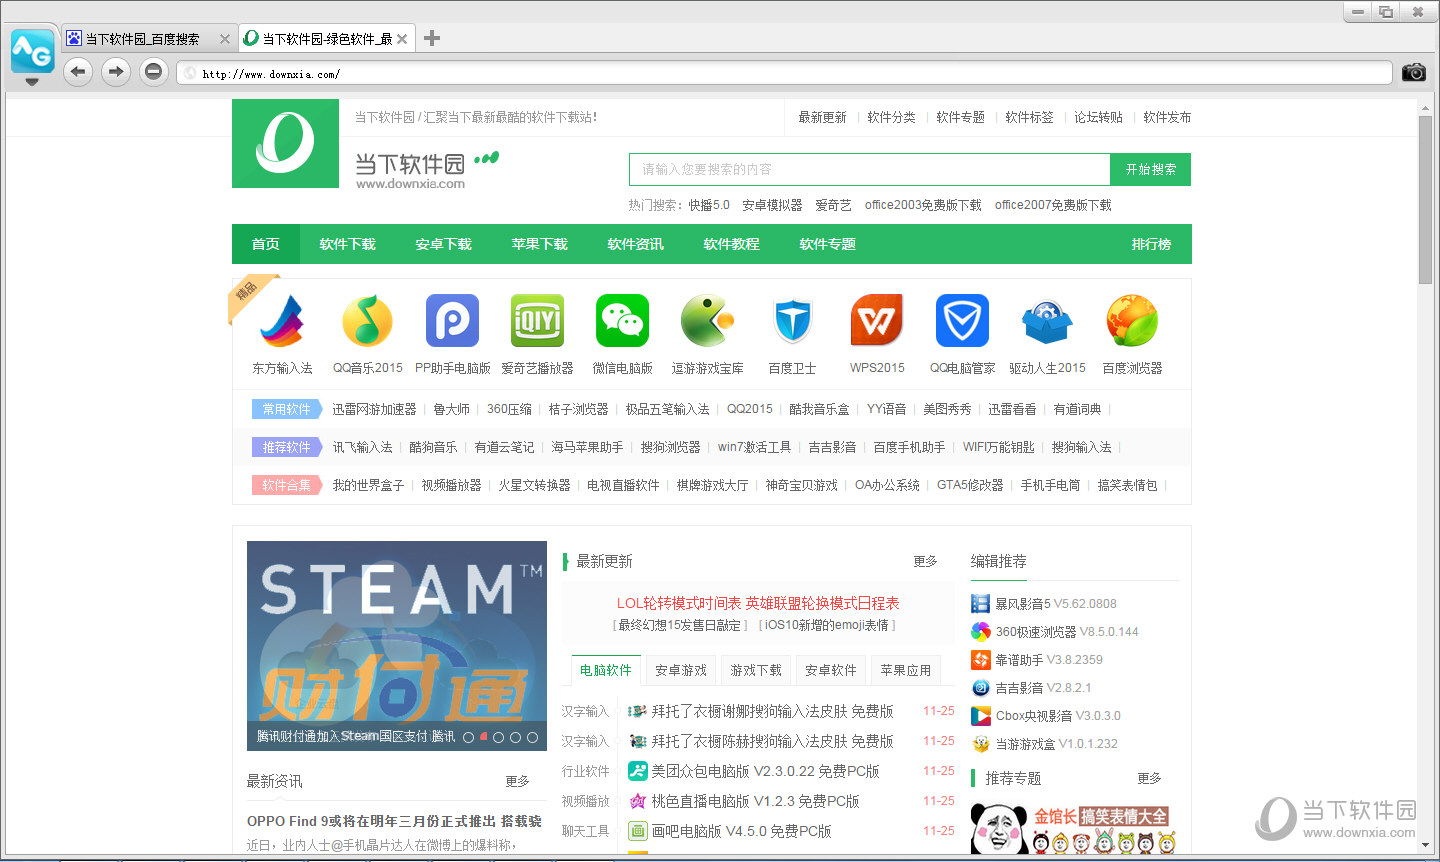Open a new tab with the plus button
Screen dimensions: 1440x862
[x=432, y=38]
